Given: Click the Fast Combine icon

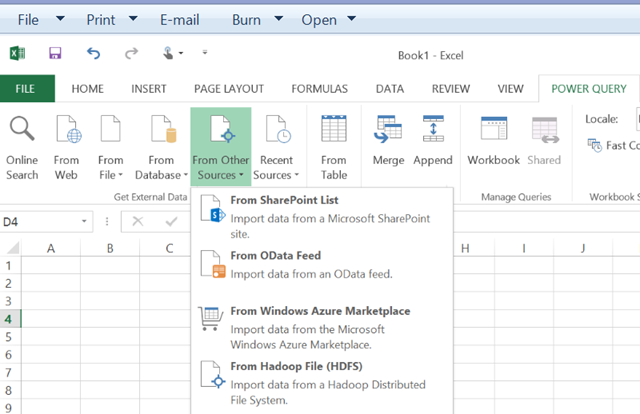Looking at the screenshot, I should pyautogui.click(x=594, y=145).
